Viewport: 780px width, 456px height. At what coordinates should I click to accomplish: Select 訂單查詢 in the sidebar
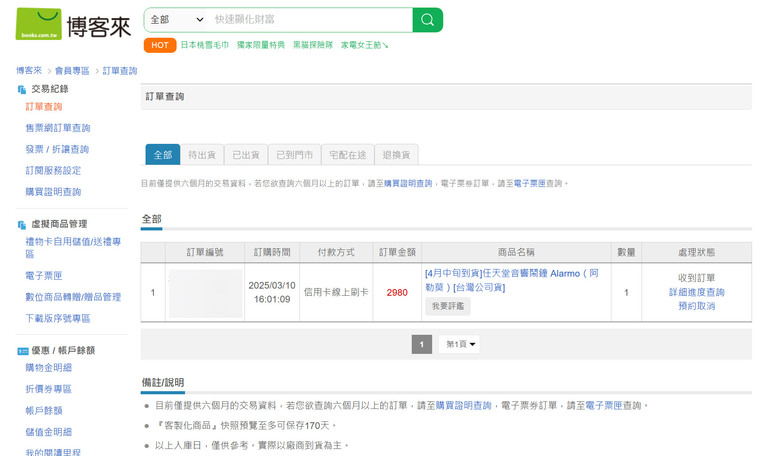(44, 107)
